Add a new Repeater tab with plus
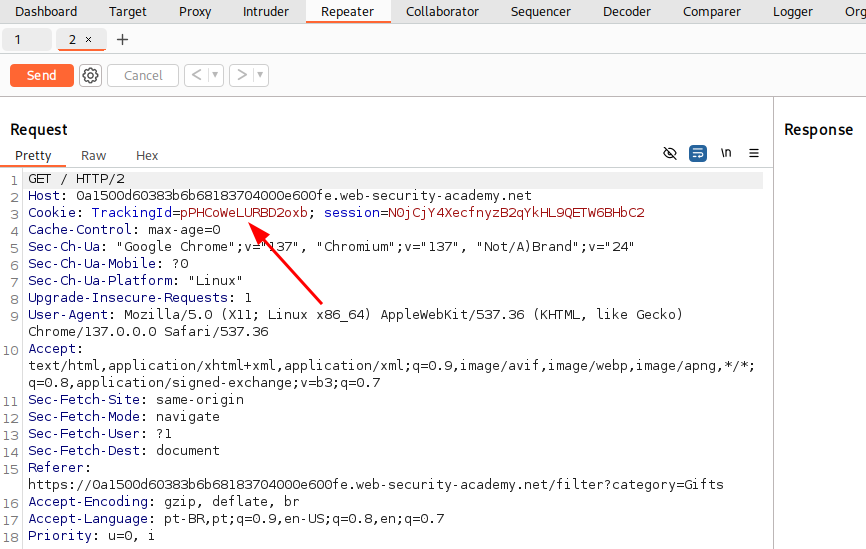This screenshot has width=866, height=549. [122, 40]
